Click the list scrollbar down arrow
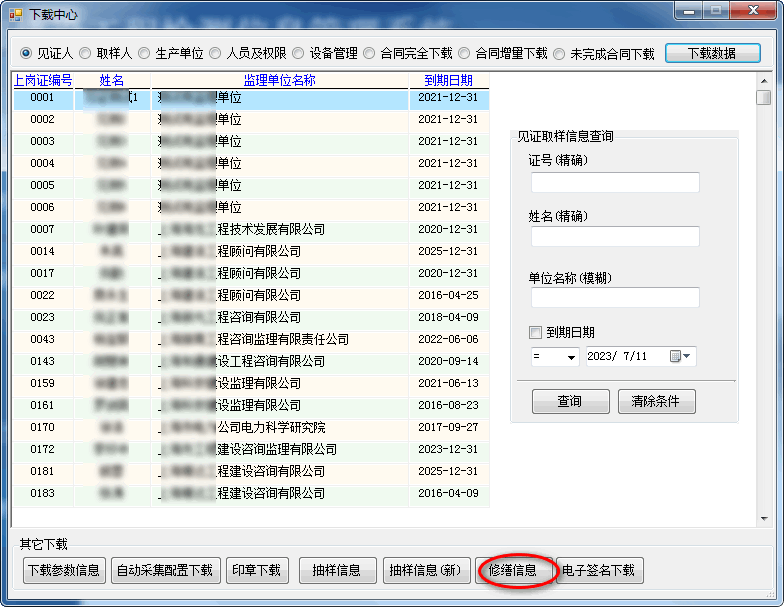784x607 pixels. [x=764, y=519]
